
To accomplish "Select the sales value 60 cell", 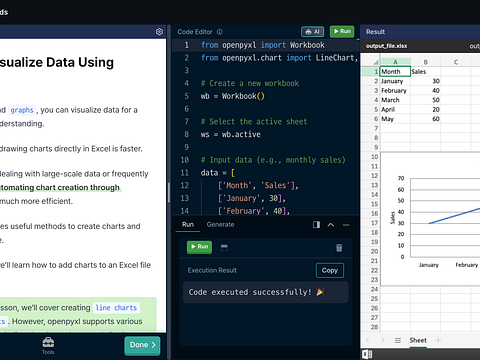I will [426, 119].
